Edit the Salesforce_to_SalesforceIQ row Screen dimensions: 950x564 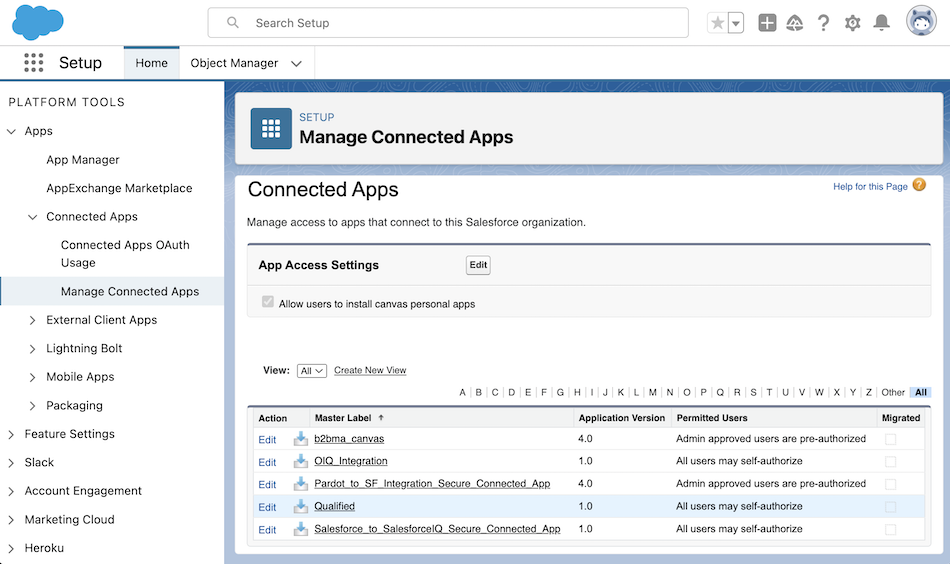267,530
